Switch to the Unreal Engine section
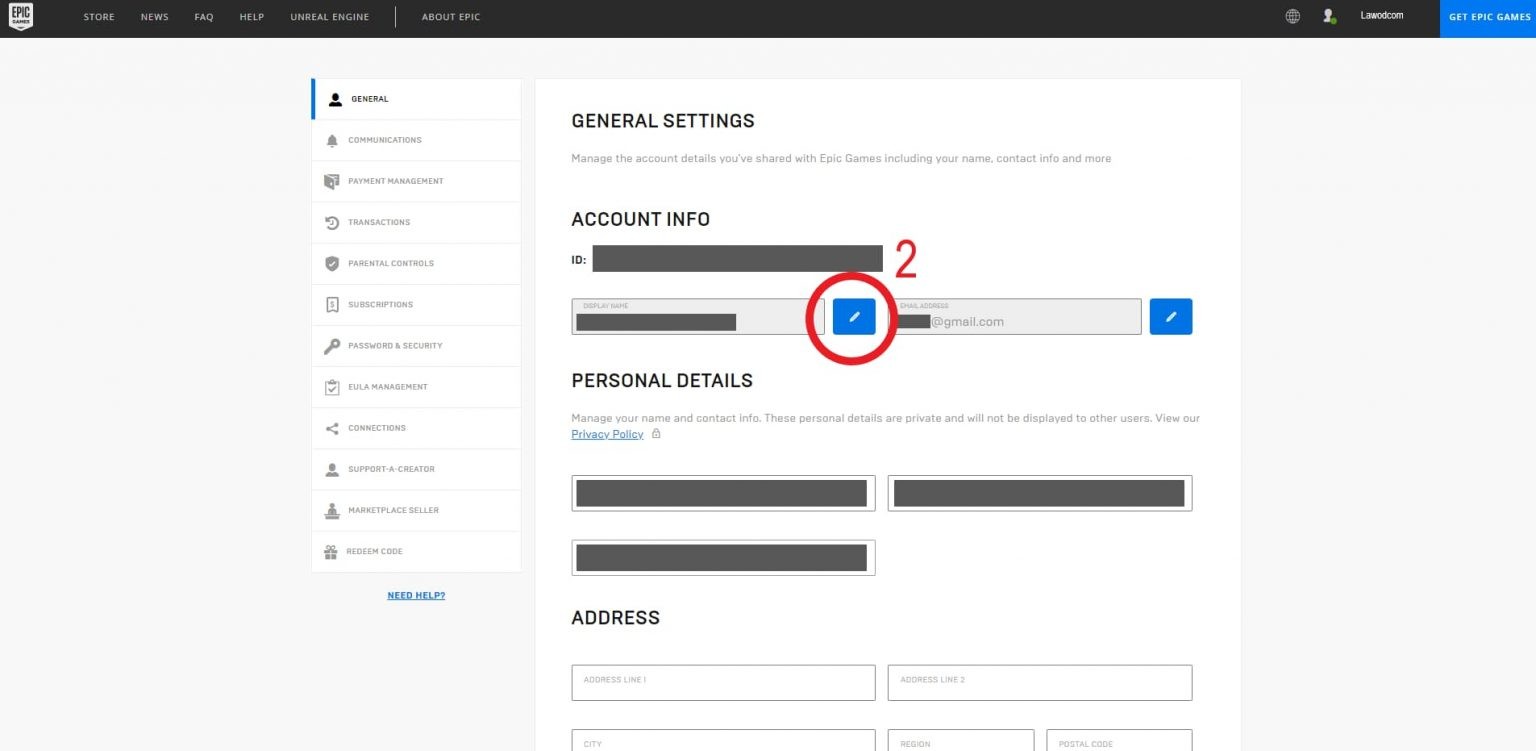 (x=330, y=16)
